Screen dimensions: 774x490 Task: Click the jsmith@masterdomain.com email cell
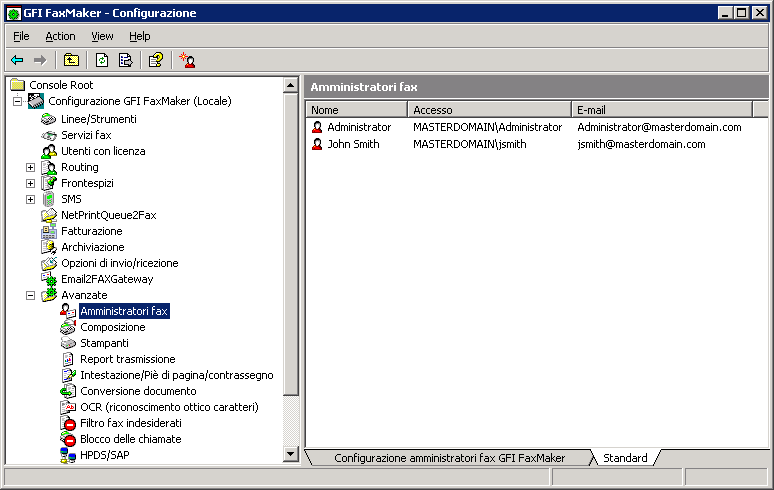coord(641,144)
